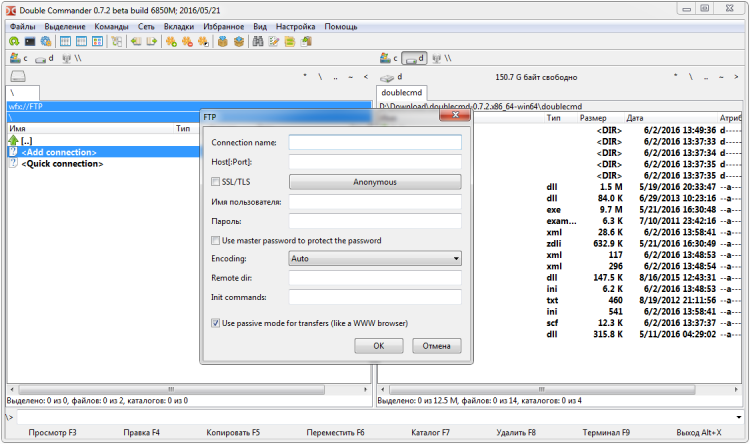Click the extract files open-box icon

click(239, 42)
